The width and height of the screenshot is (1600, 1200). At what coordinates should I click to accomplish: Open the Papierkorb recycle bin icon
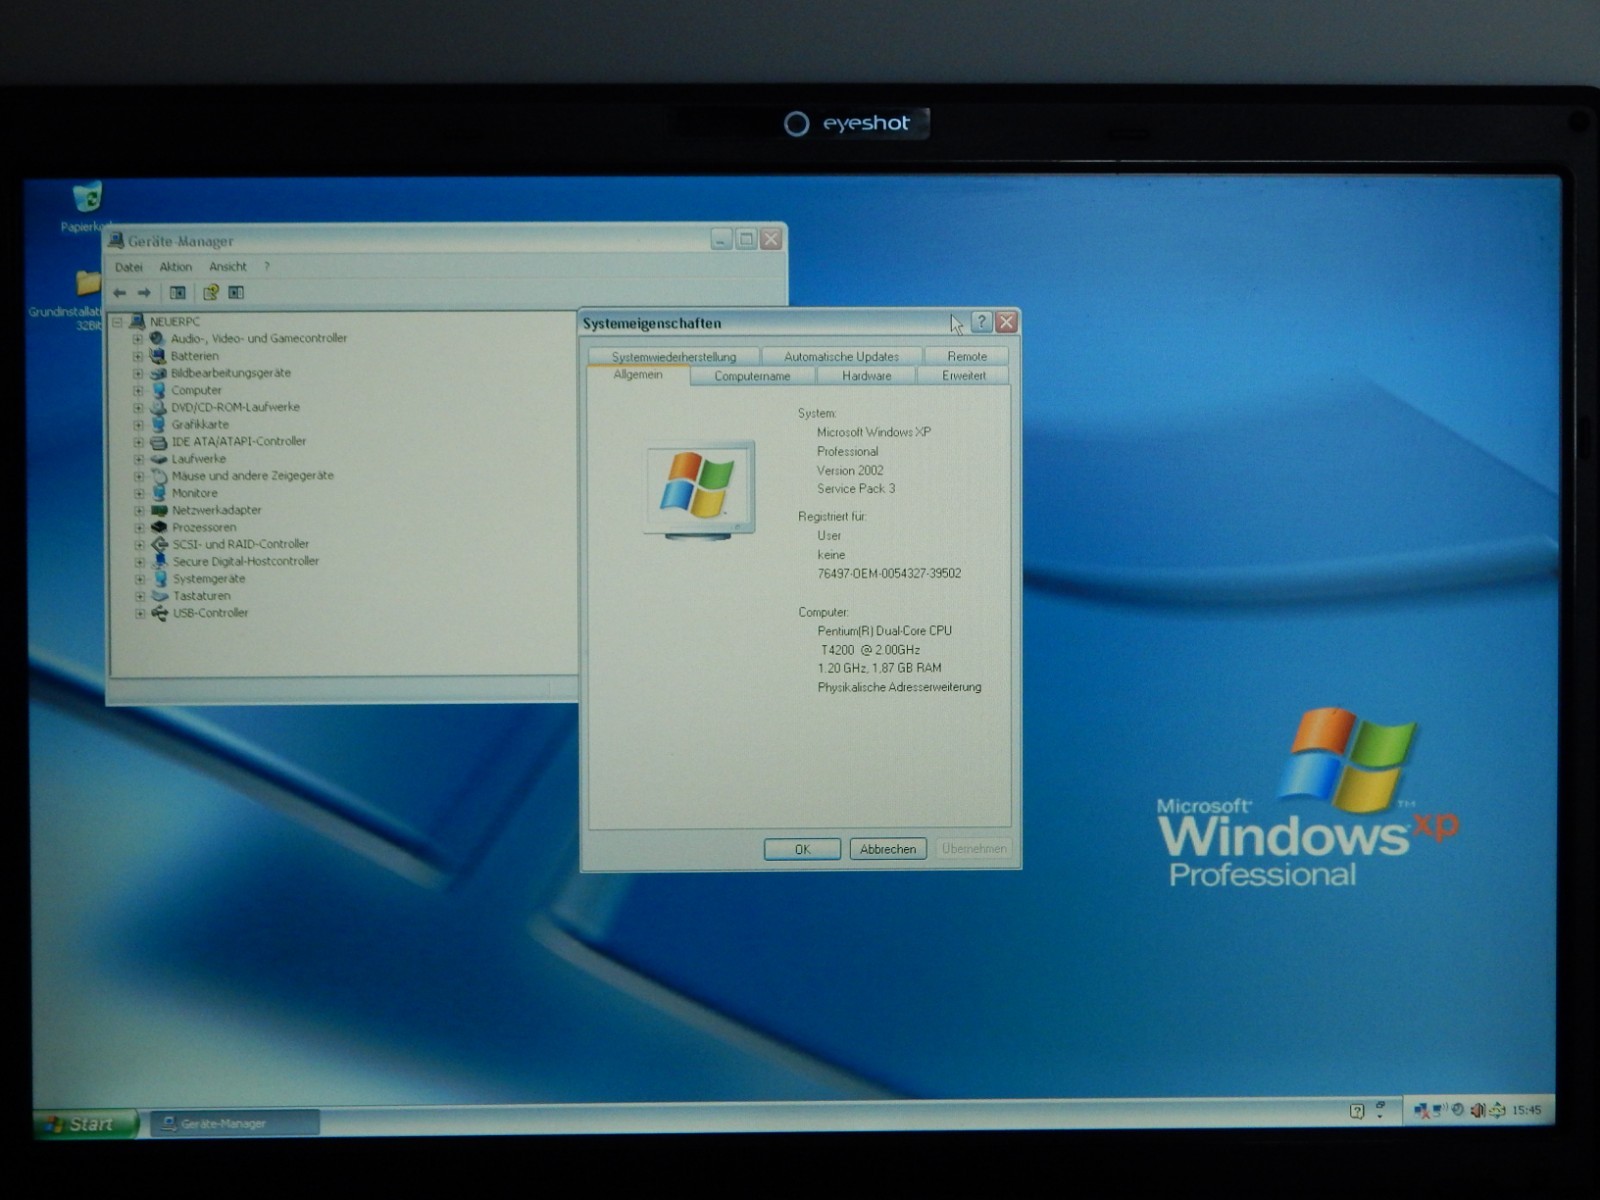click(x=87, y=197)
